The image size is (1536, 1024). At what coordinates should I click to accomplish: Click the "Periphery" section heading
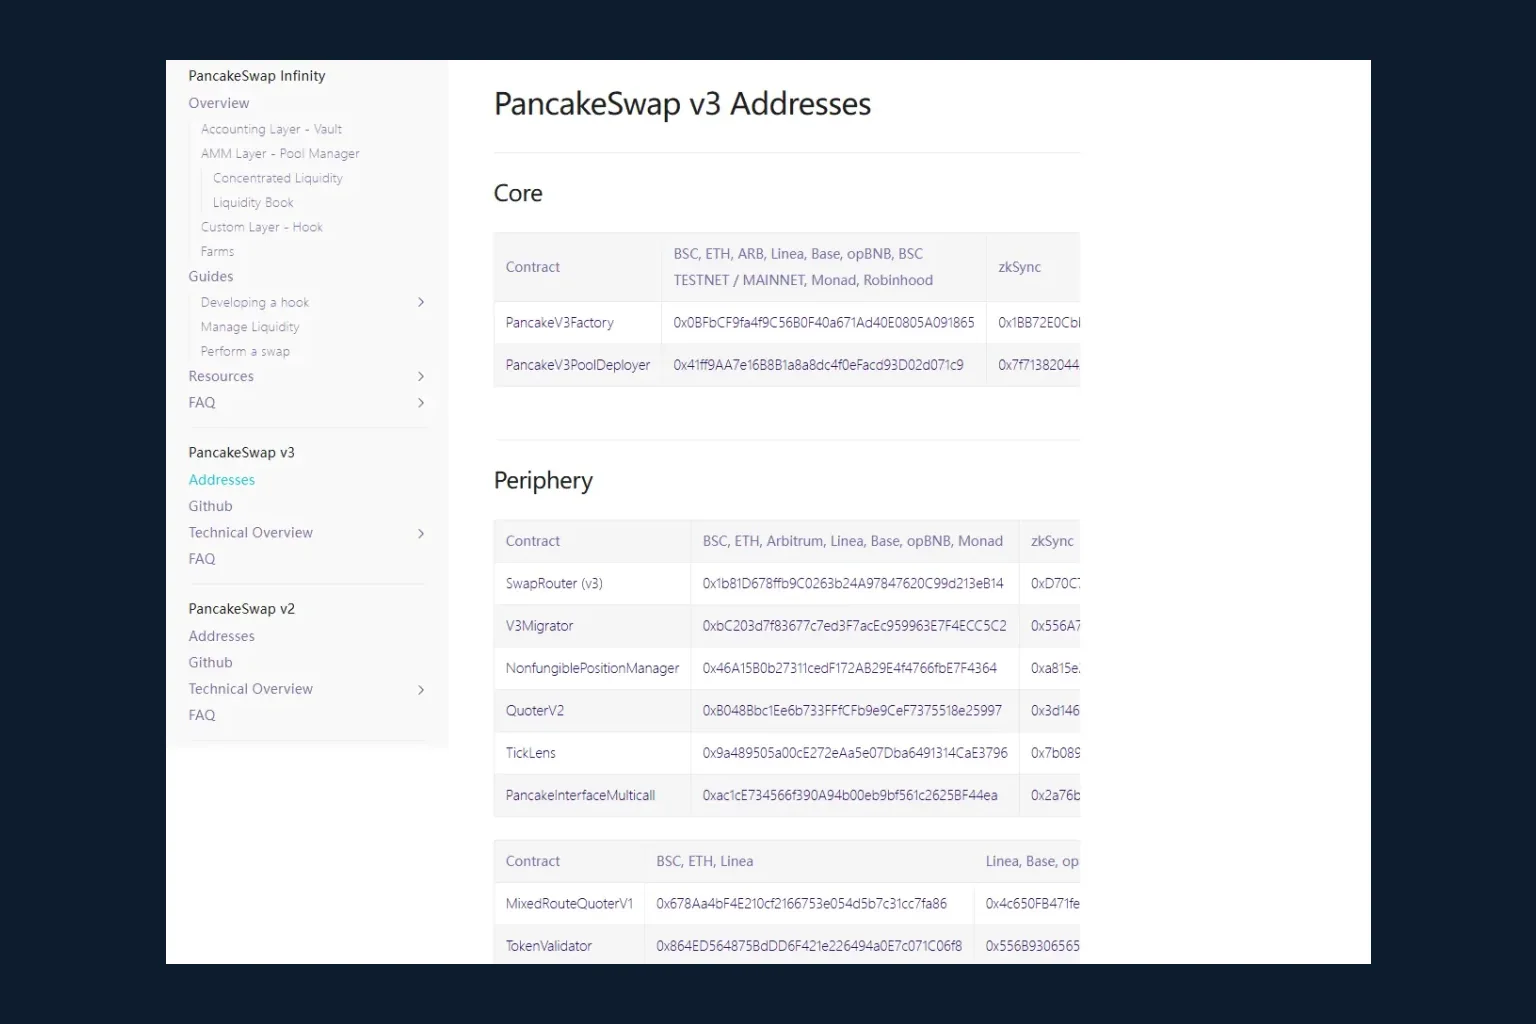click(x=543, y=481)
